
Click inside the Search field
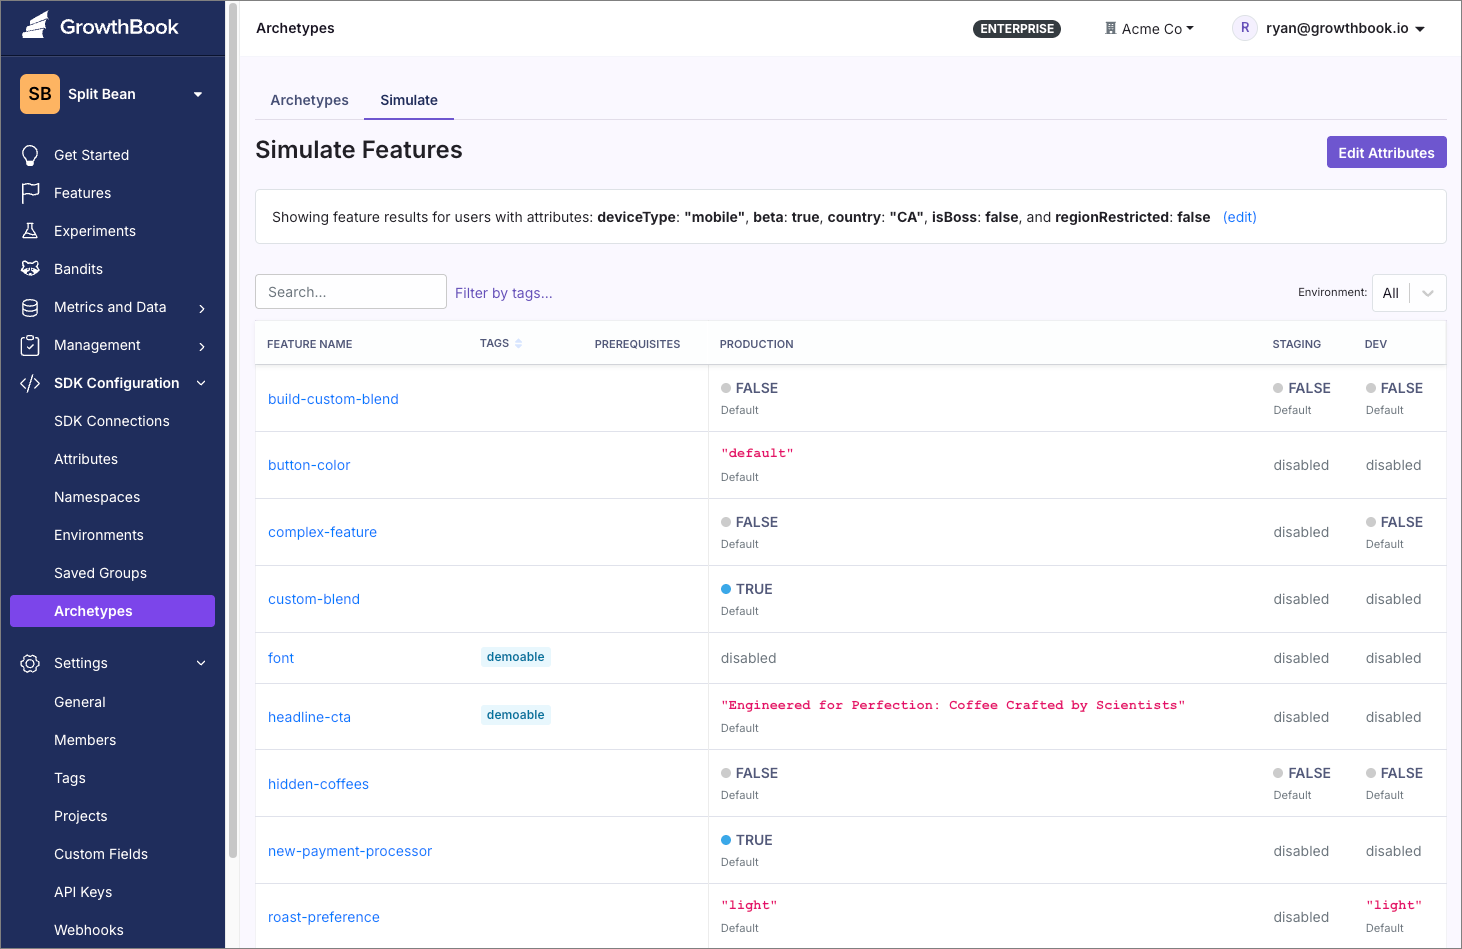click(350, 291)
